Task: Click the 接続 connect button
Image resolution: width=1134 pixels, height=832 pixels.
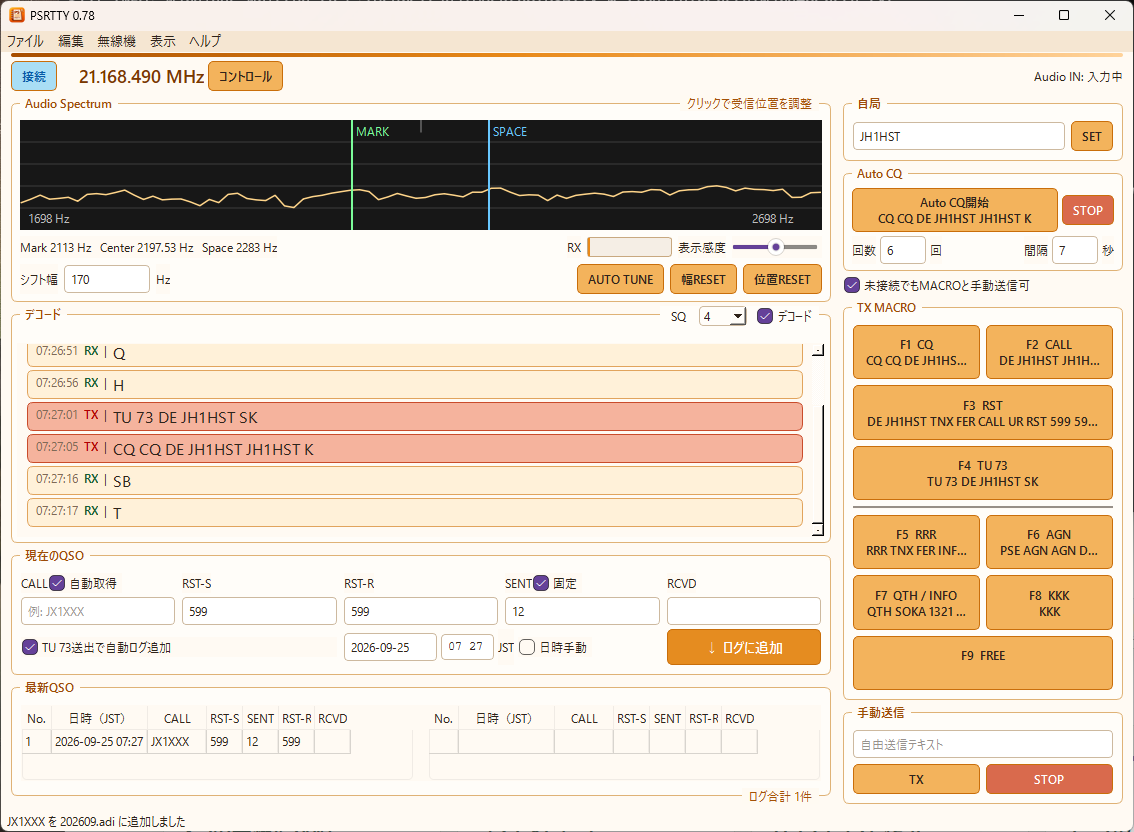Action: (x=34, y=76)
